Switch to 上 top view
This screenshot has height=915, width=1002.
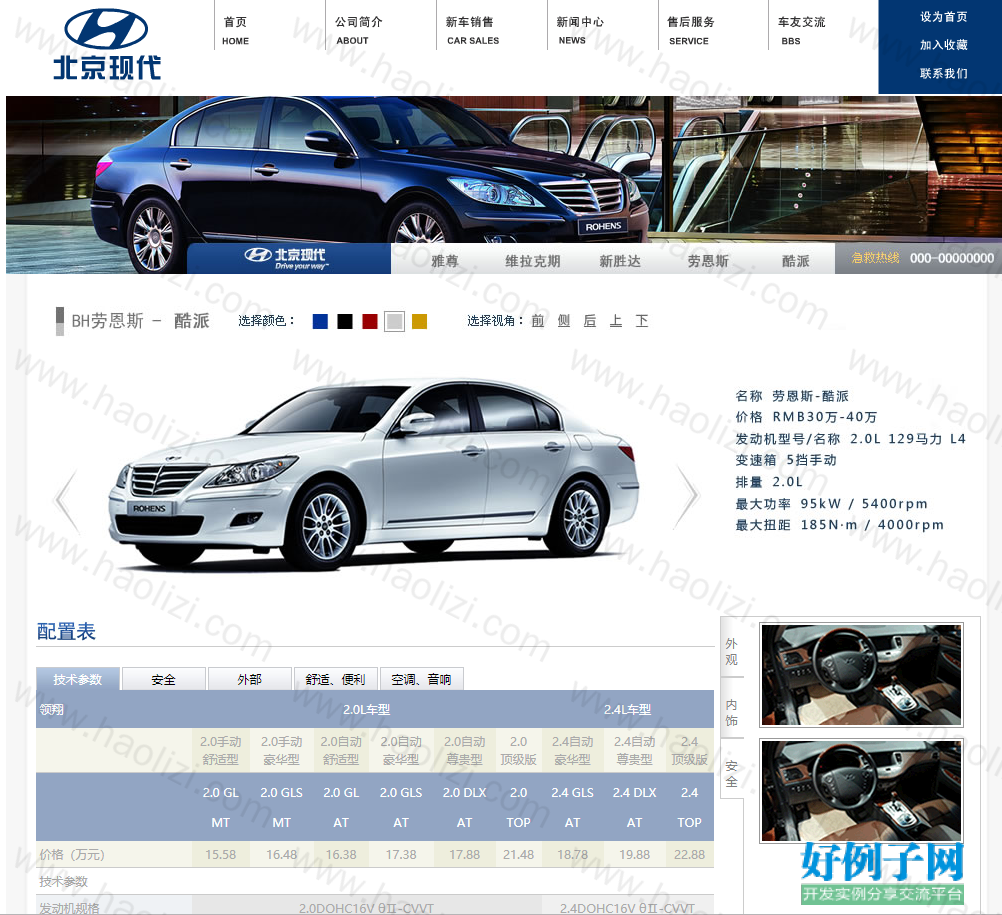click(x=615, y=321)
